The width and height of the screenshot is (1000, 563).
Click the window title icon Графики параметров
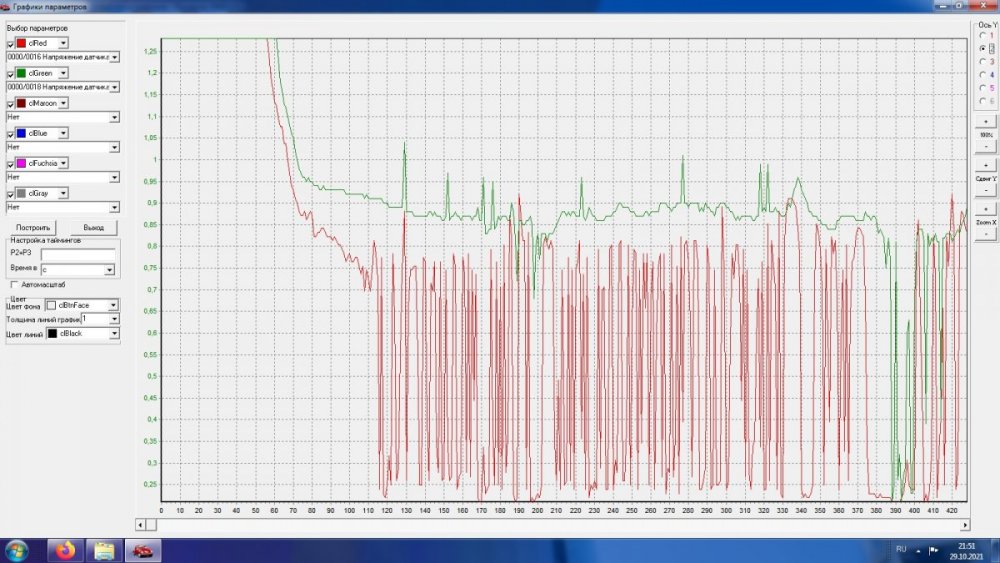(x=6, y=6)
